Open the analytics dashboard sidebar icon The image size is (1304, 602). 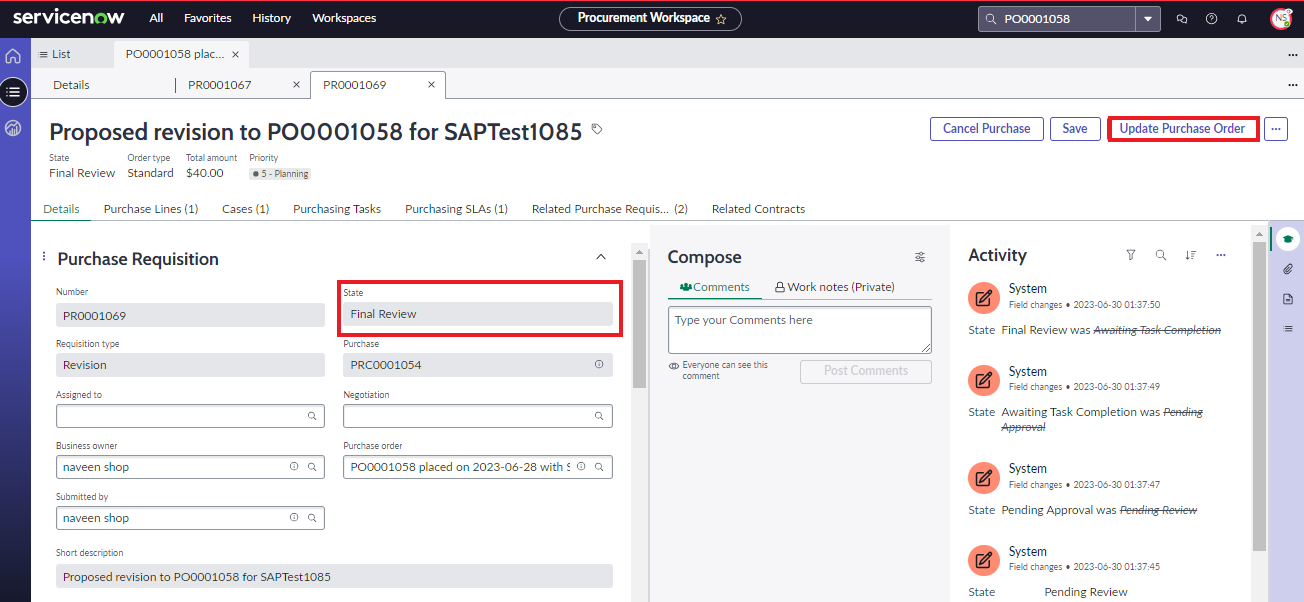[13, 128]
